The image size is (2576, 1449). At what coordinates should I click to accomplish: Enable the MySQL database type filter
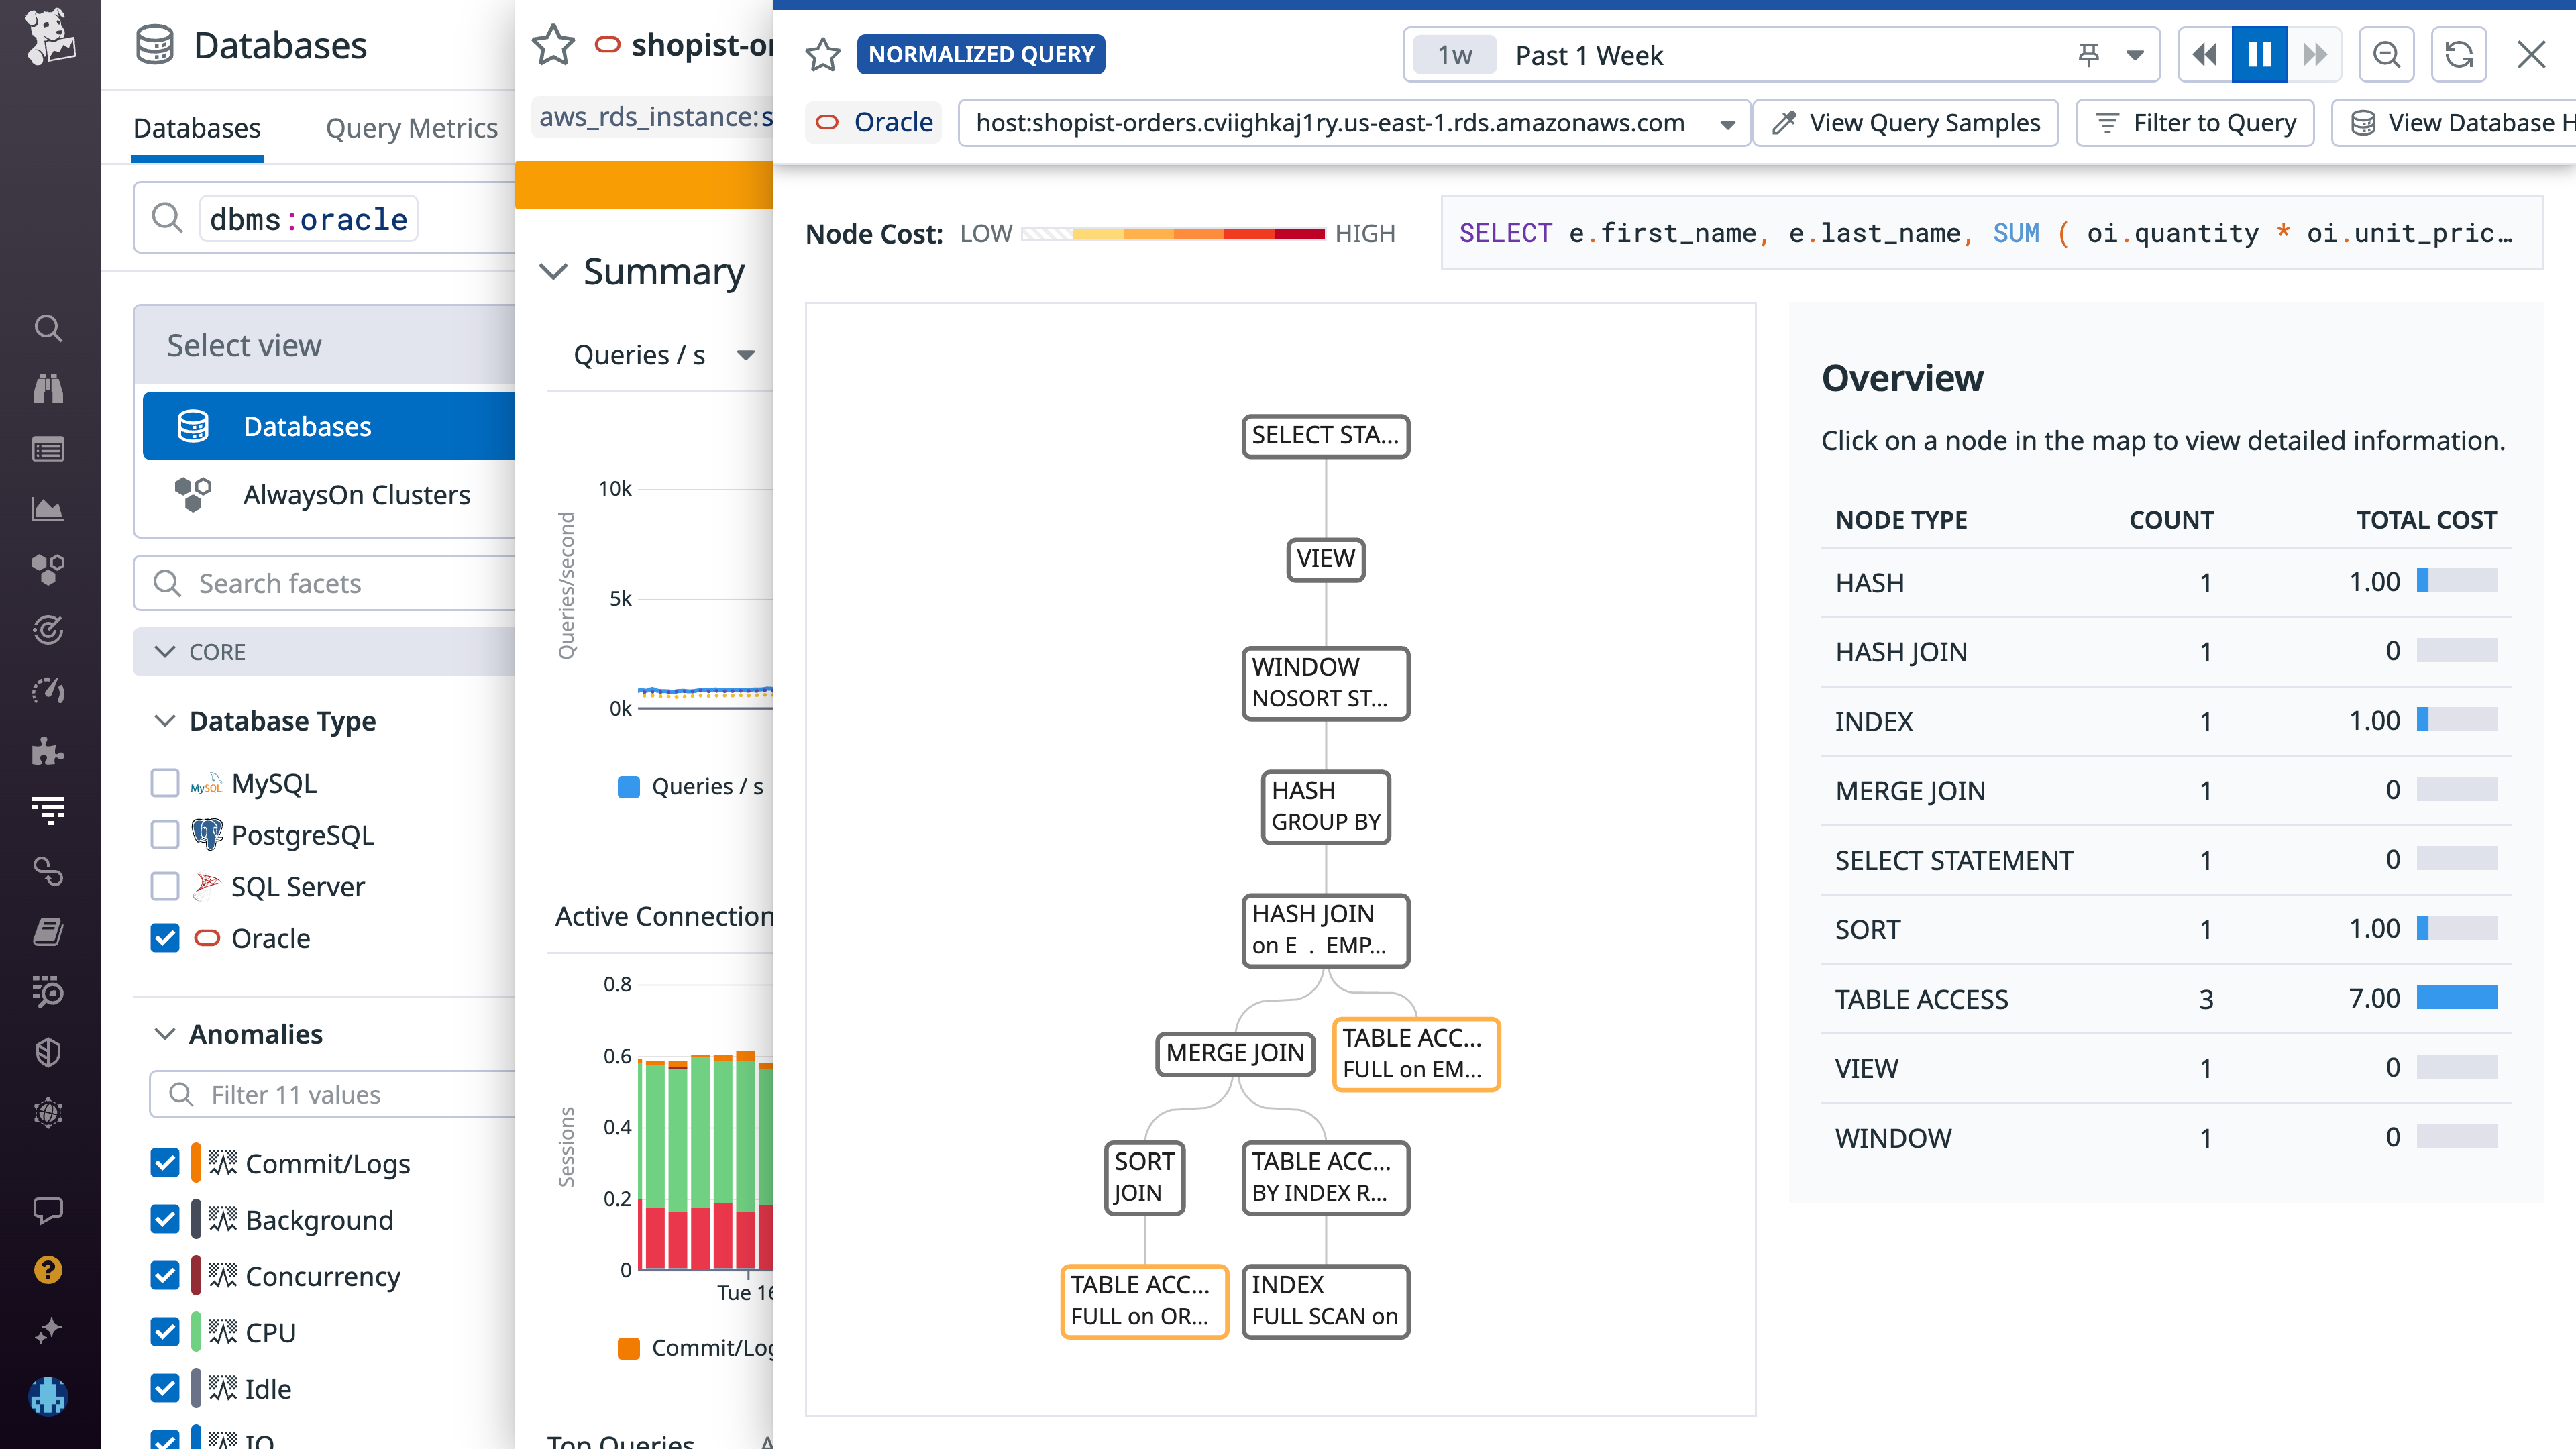pos(164,783)
